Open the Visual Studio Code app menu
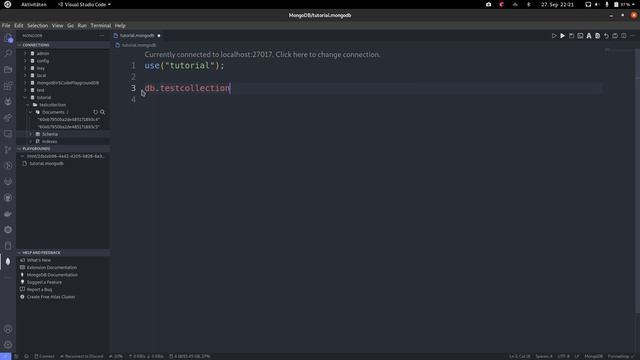The width and height of the screenshot is (640, 360). [x=84, y=4]
